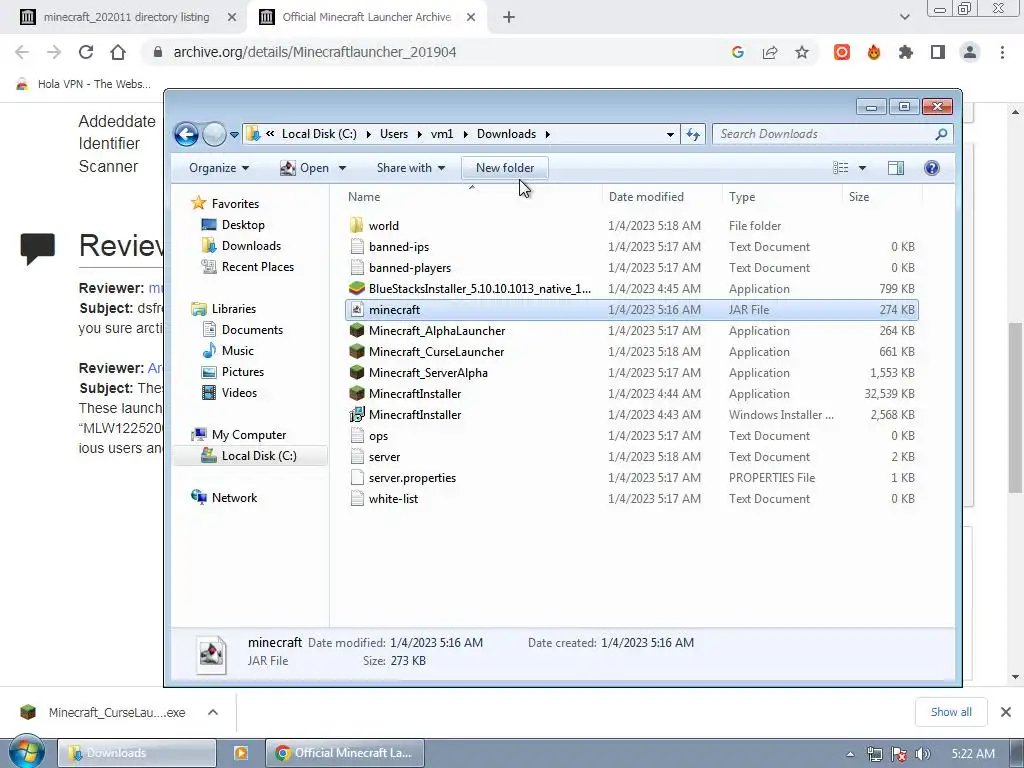Open the Chrome extensions puzzle icon
Screen dimensions: 1024x768
pos(905,52)
